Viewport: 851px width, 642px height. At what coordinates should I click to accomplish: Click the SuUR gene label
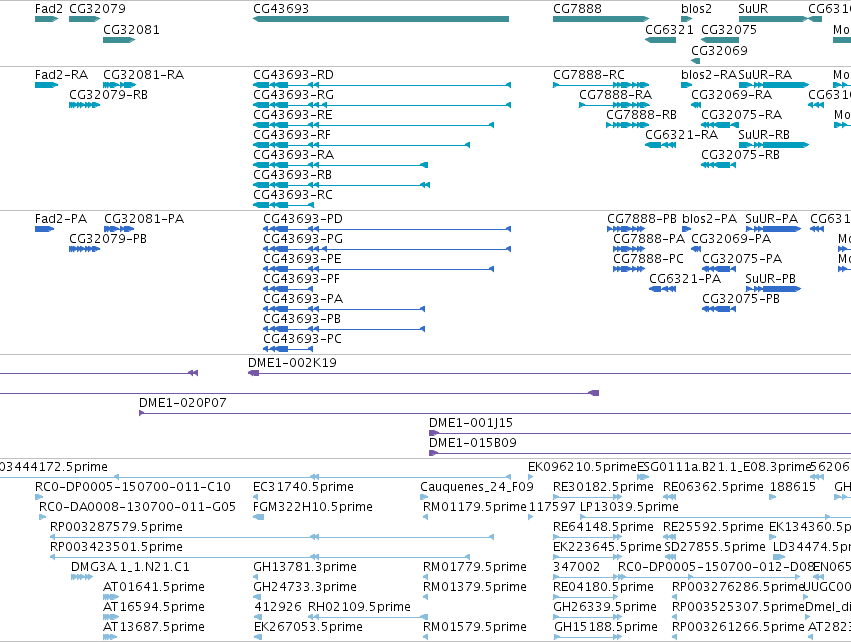click(753, 9)
